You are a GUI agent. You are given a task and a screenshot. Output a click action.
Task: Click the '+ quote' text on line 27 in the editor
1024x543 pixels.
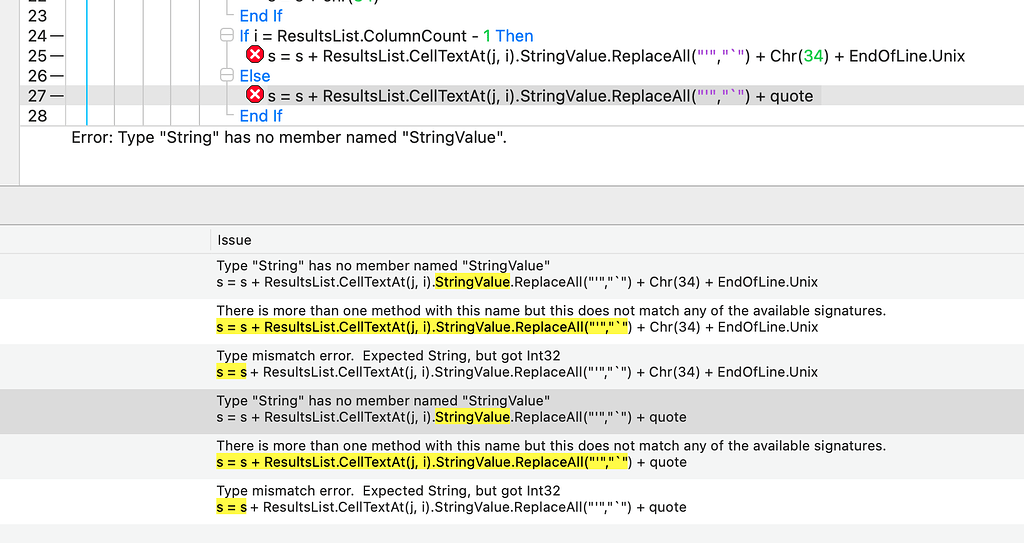pos(784,96)
